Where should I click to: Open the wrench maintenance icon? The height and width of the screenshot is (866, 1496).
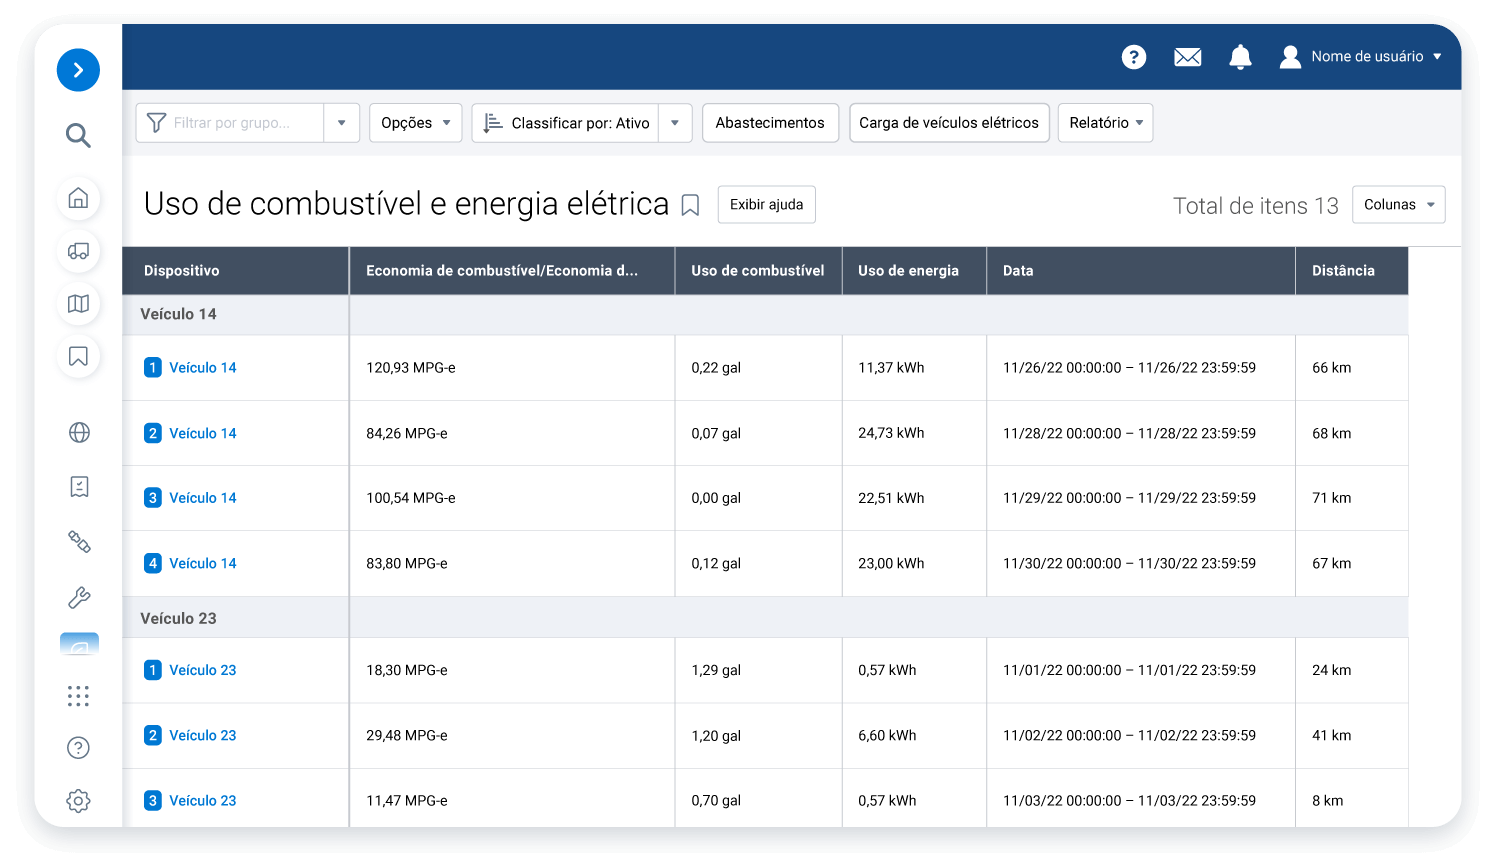(79, 597)
